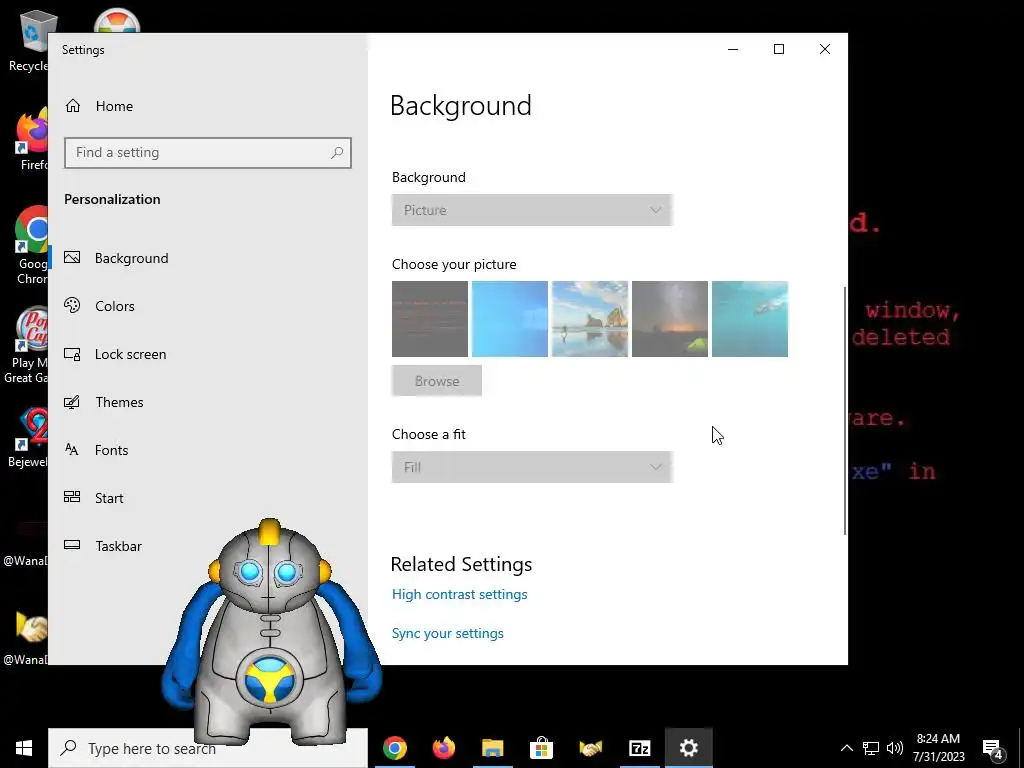Click the Settings window vertical scrollbar
This screenshot has height=768, width=1024.
point(845,410)
